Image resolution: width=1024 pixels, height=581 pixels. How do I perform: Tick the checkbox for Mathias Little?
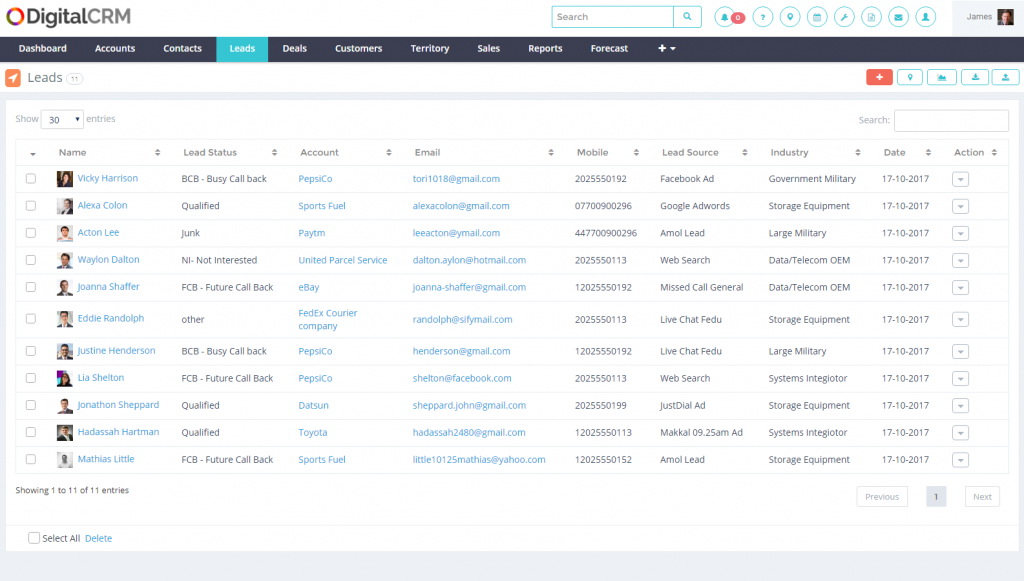tap(31, 459)
